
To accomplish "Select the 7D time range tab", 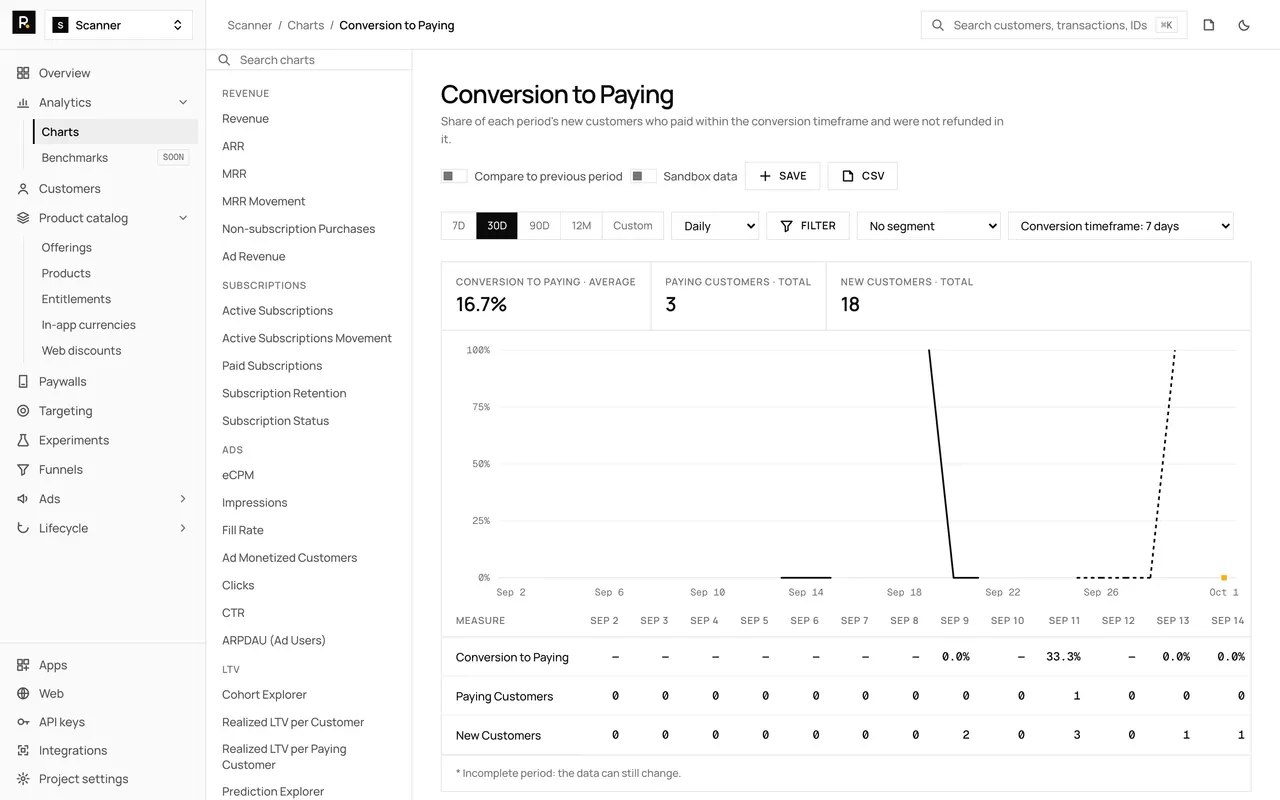I will [459, 226].
